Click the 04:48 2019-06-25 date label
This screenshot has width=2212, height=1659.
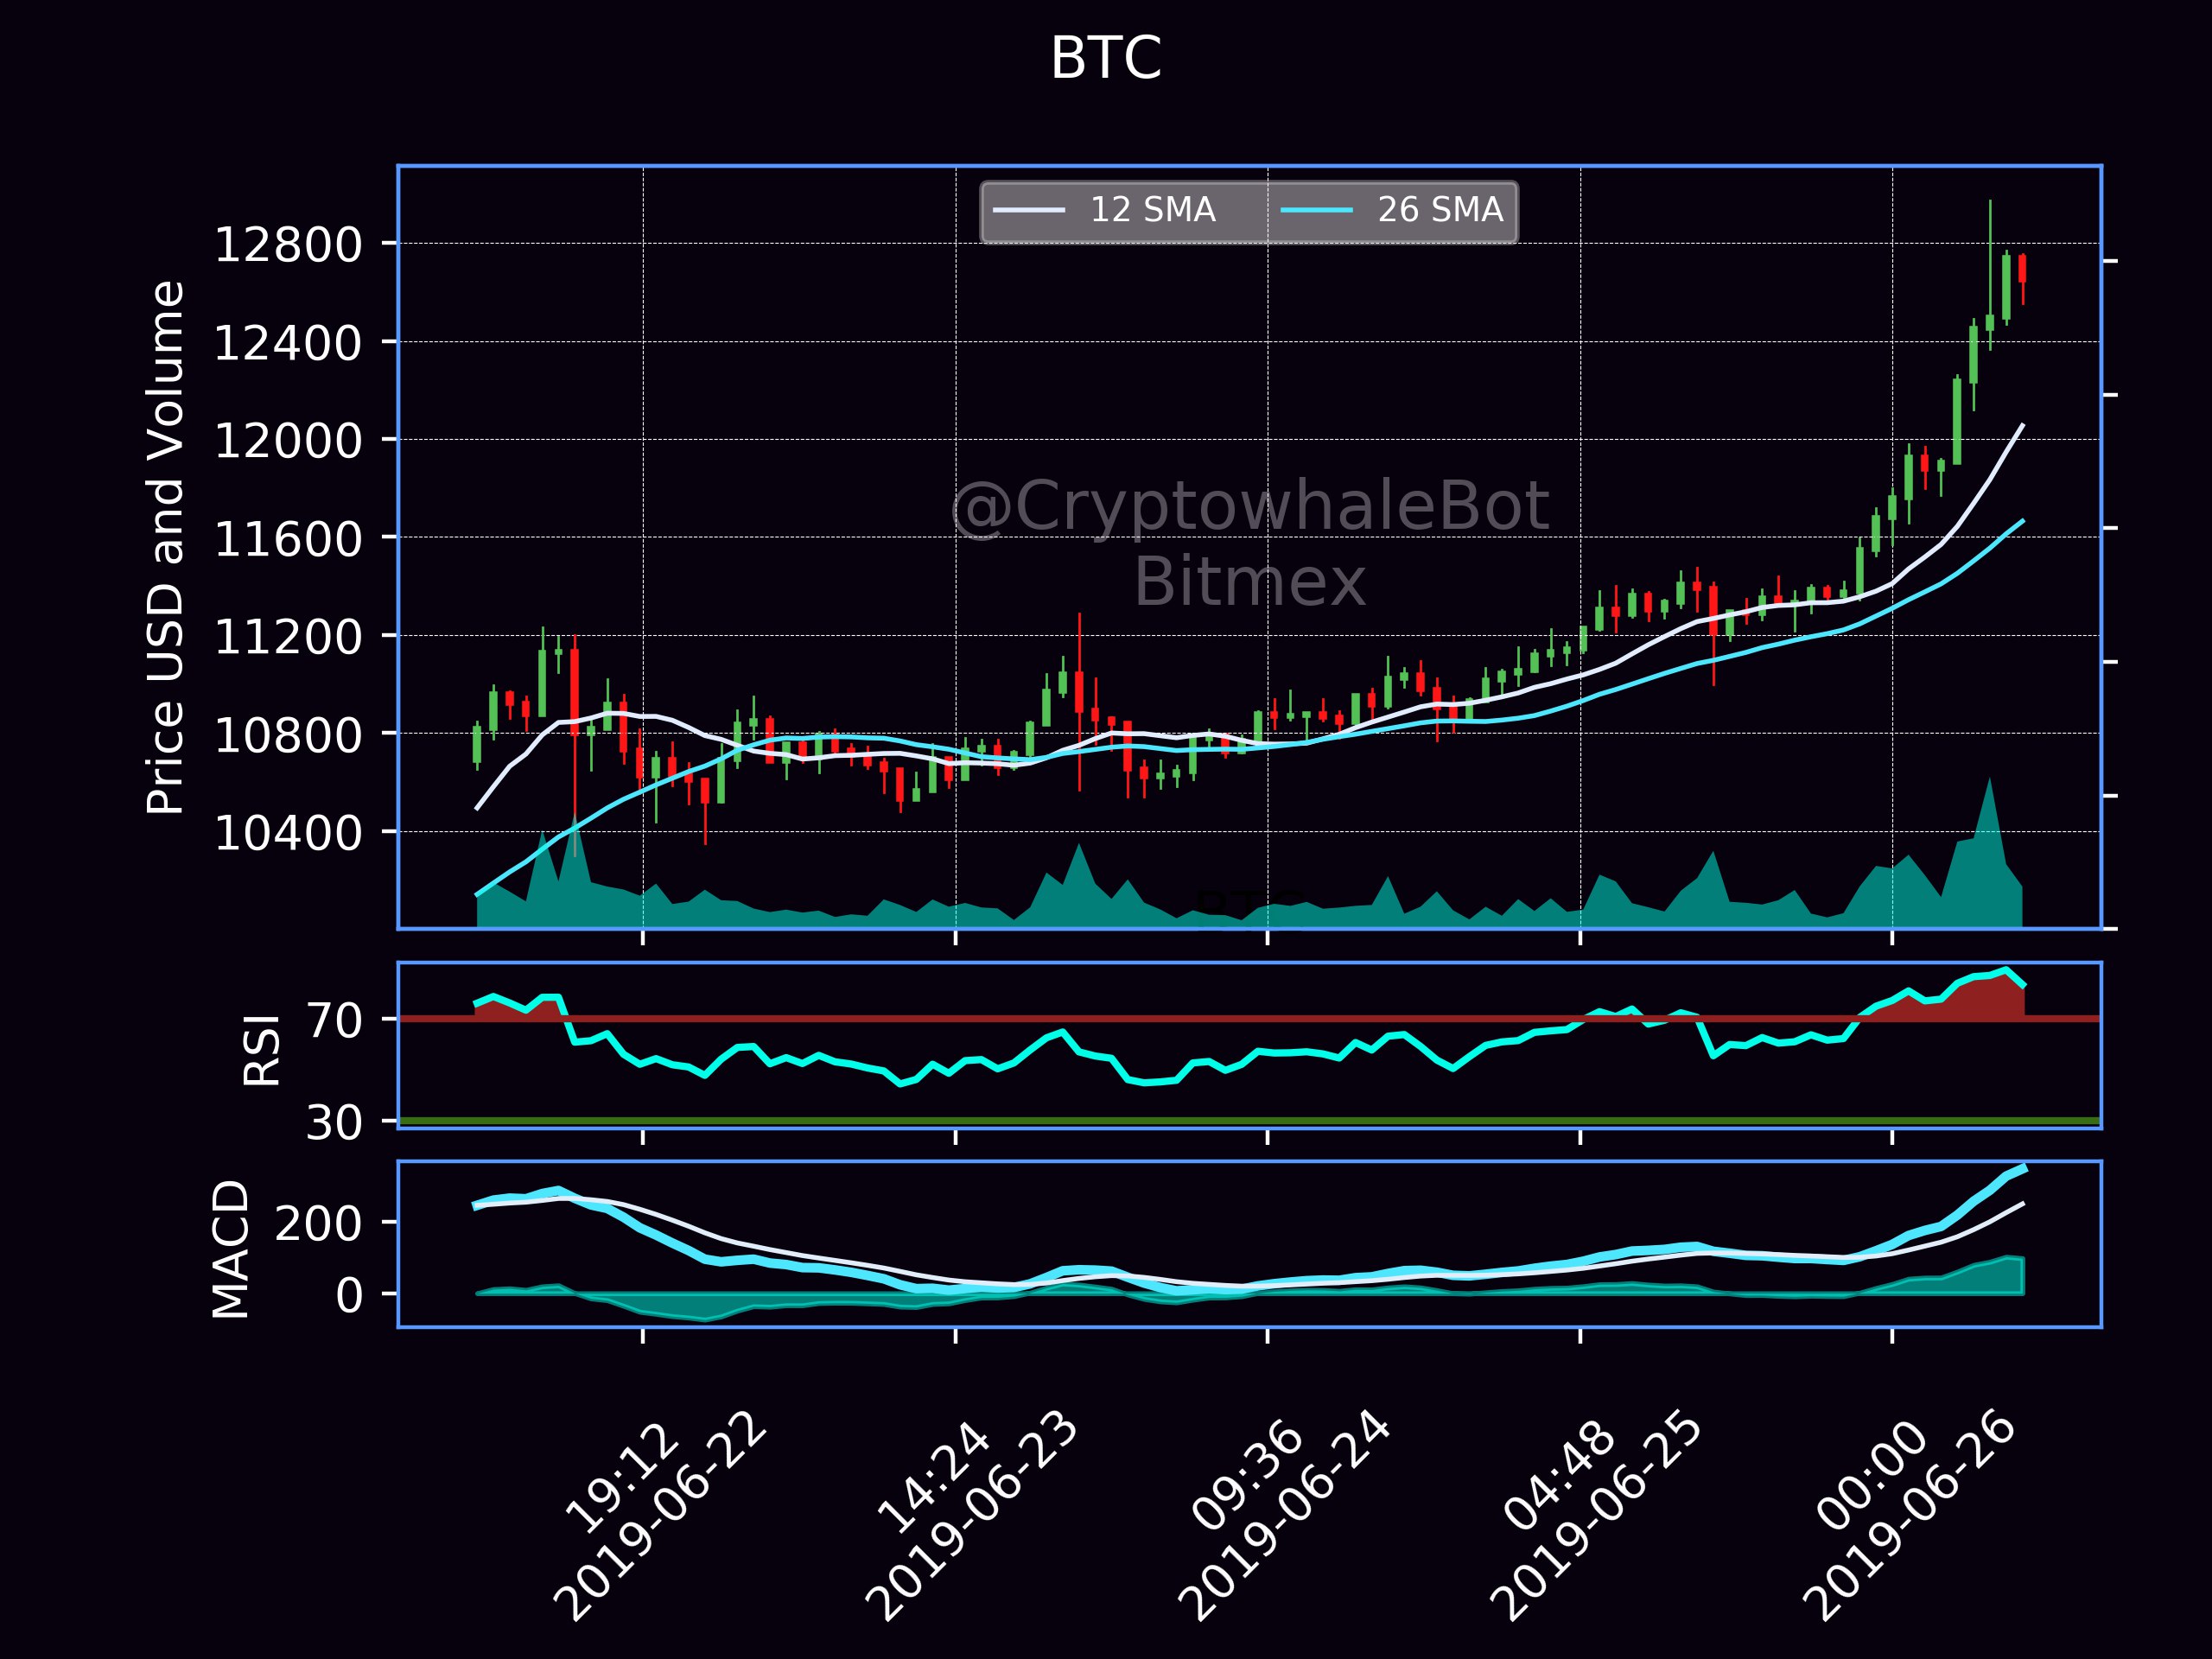tap(1596, 1515)
